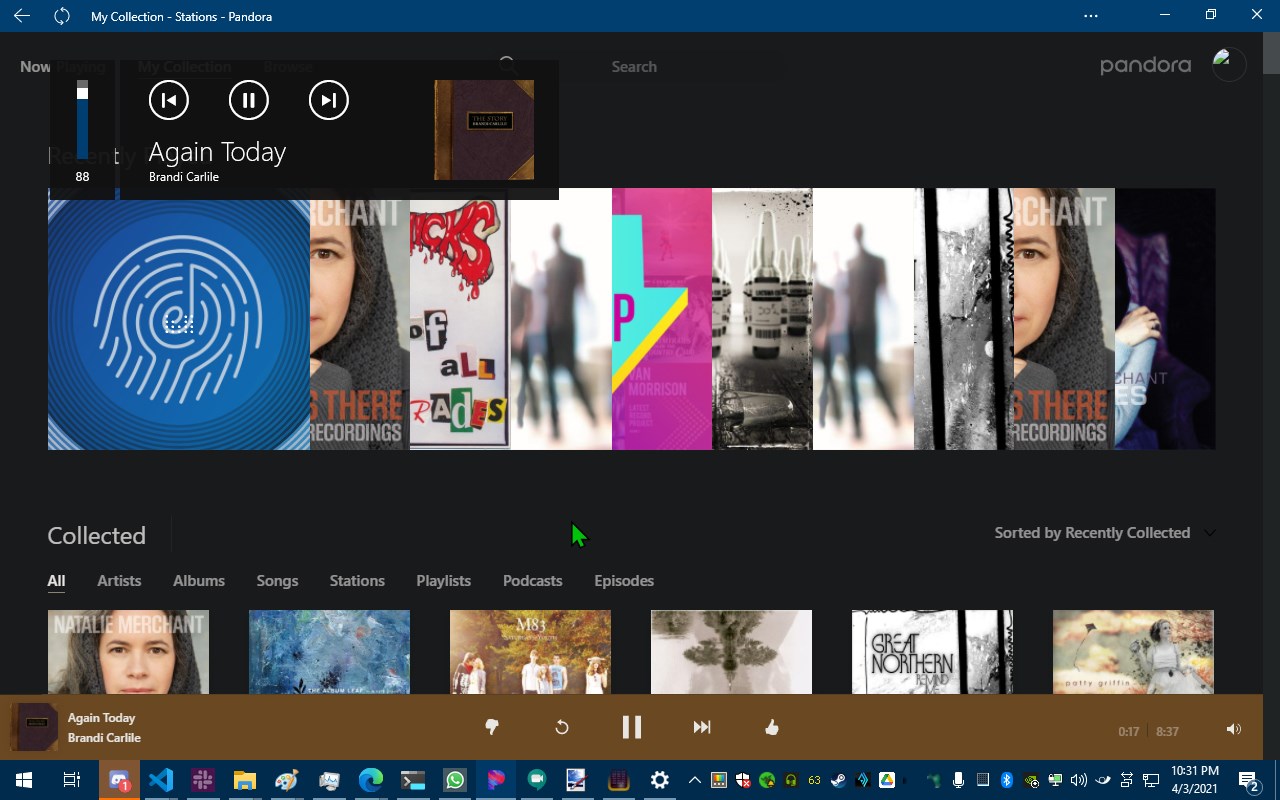The height and width of the screenshot is (800, 1280).
Task: Open Bluetooth tray icon
Action: click(1007, 780)
